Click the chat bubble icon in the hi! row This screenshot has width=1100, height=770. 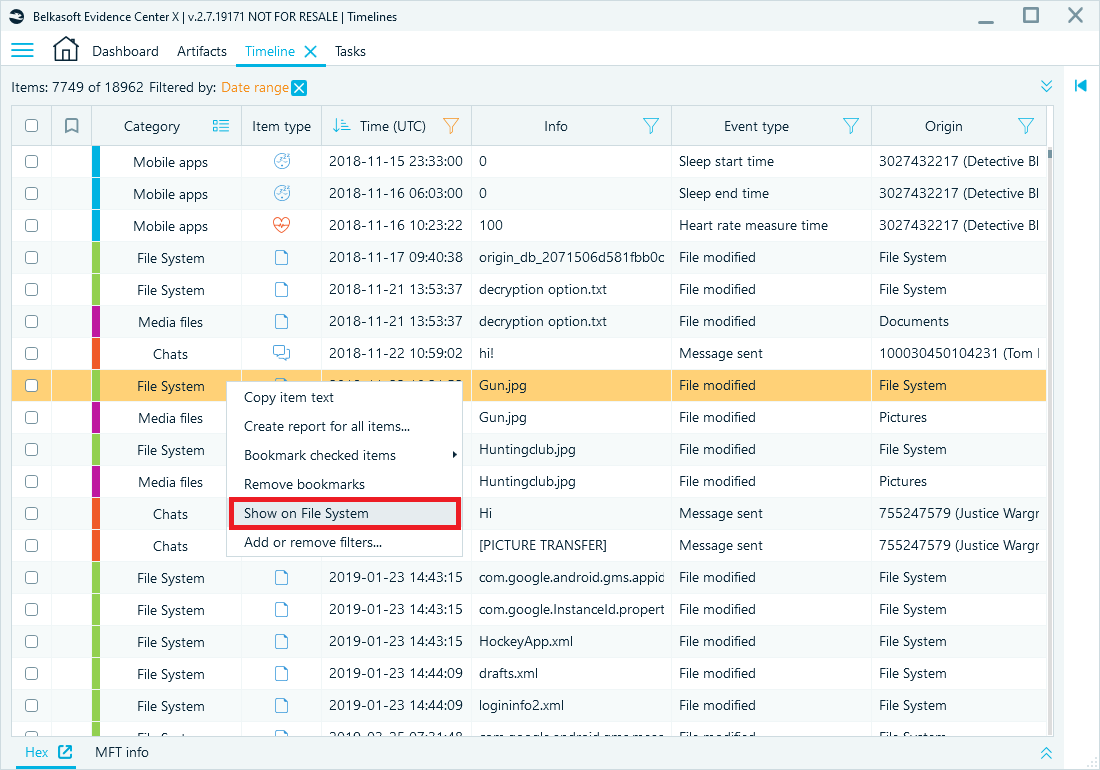(x=281, y=353)
